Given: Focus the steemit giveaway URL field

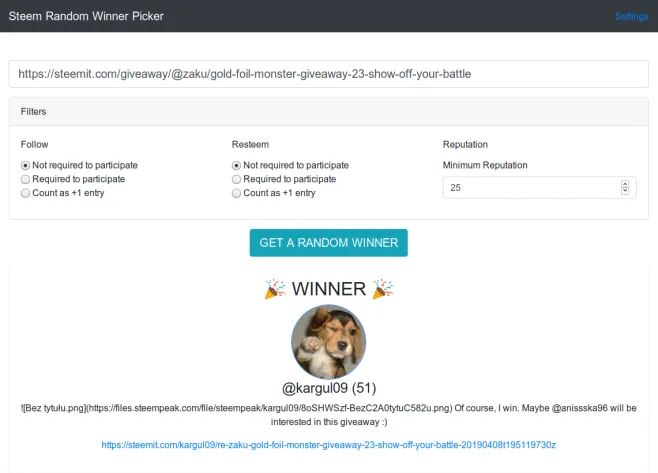Looking at the screenshot, I should (328, 74).
